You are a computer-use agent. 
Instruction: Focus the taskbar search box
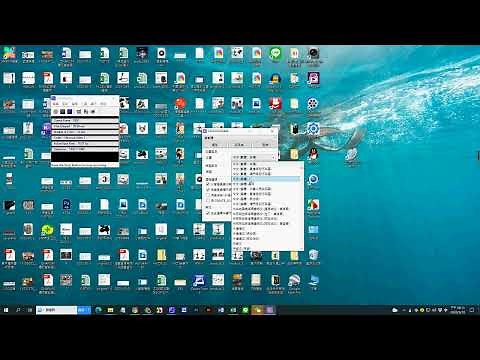point(57,310)
